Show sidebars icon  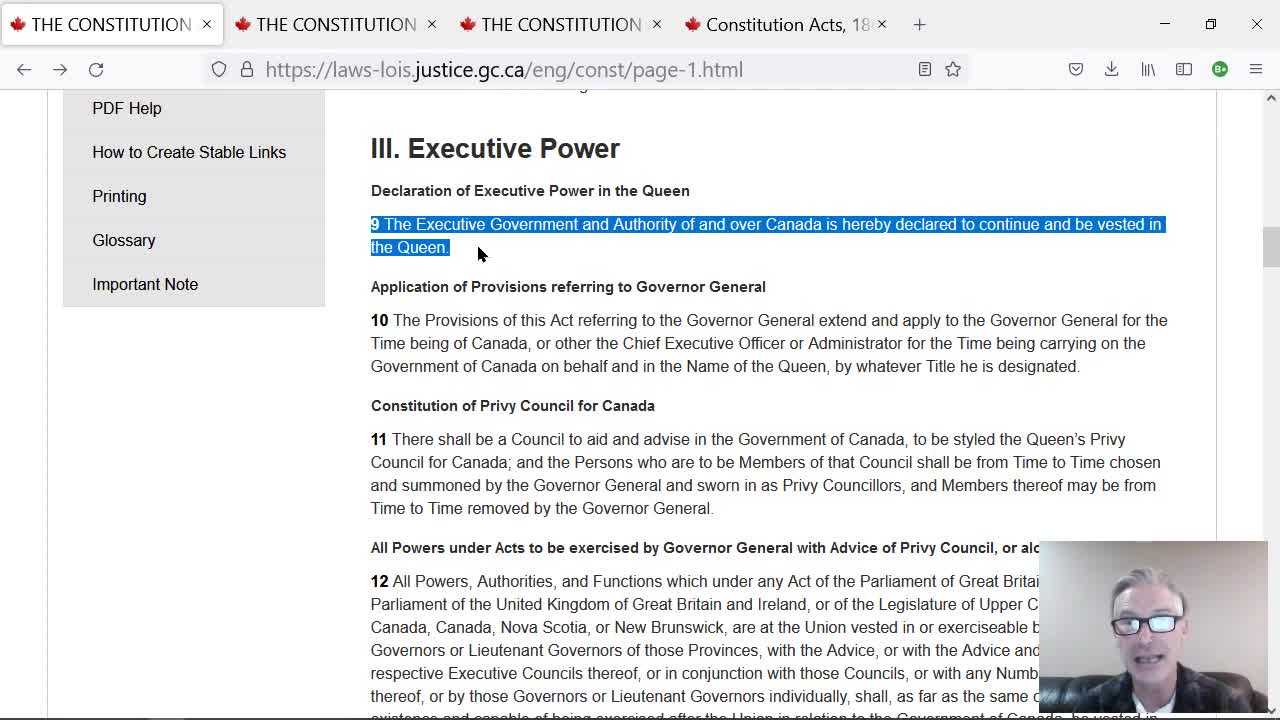point(1184,69)
